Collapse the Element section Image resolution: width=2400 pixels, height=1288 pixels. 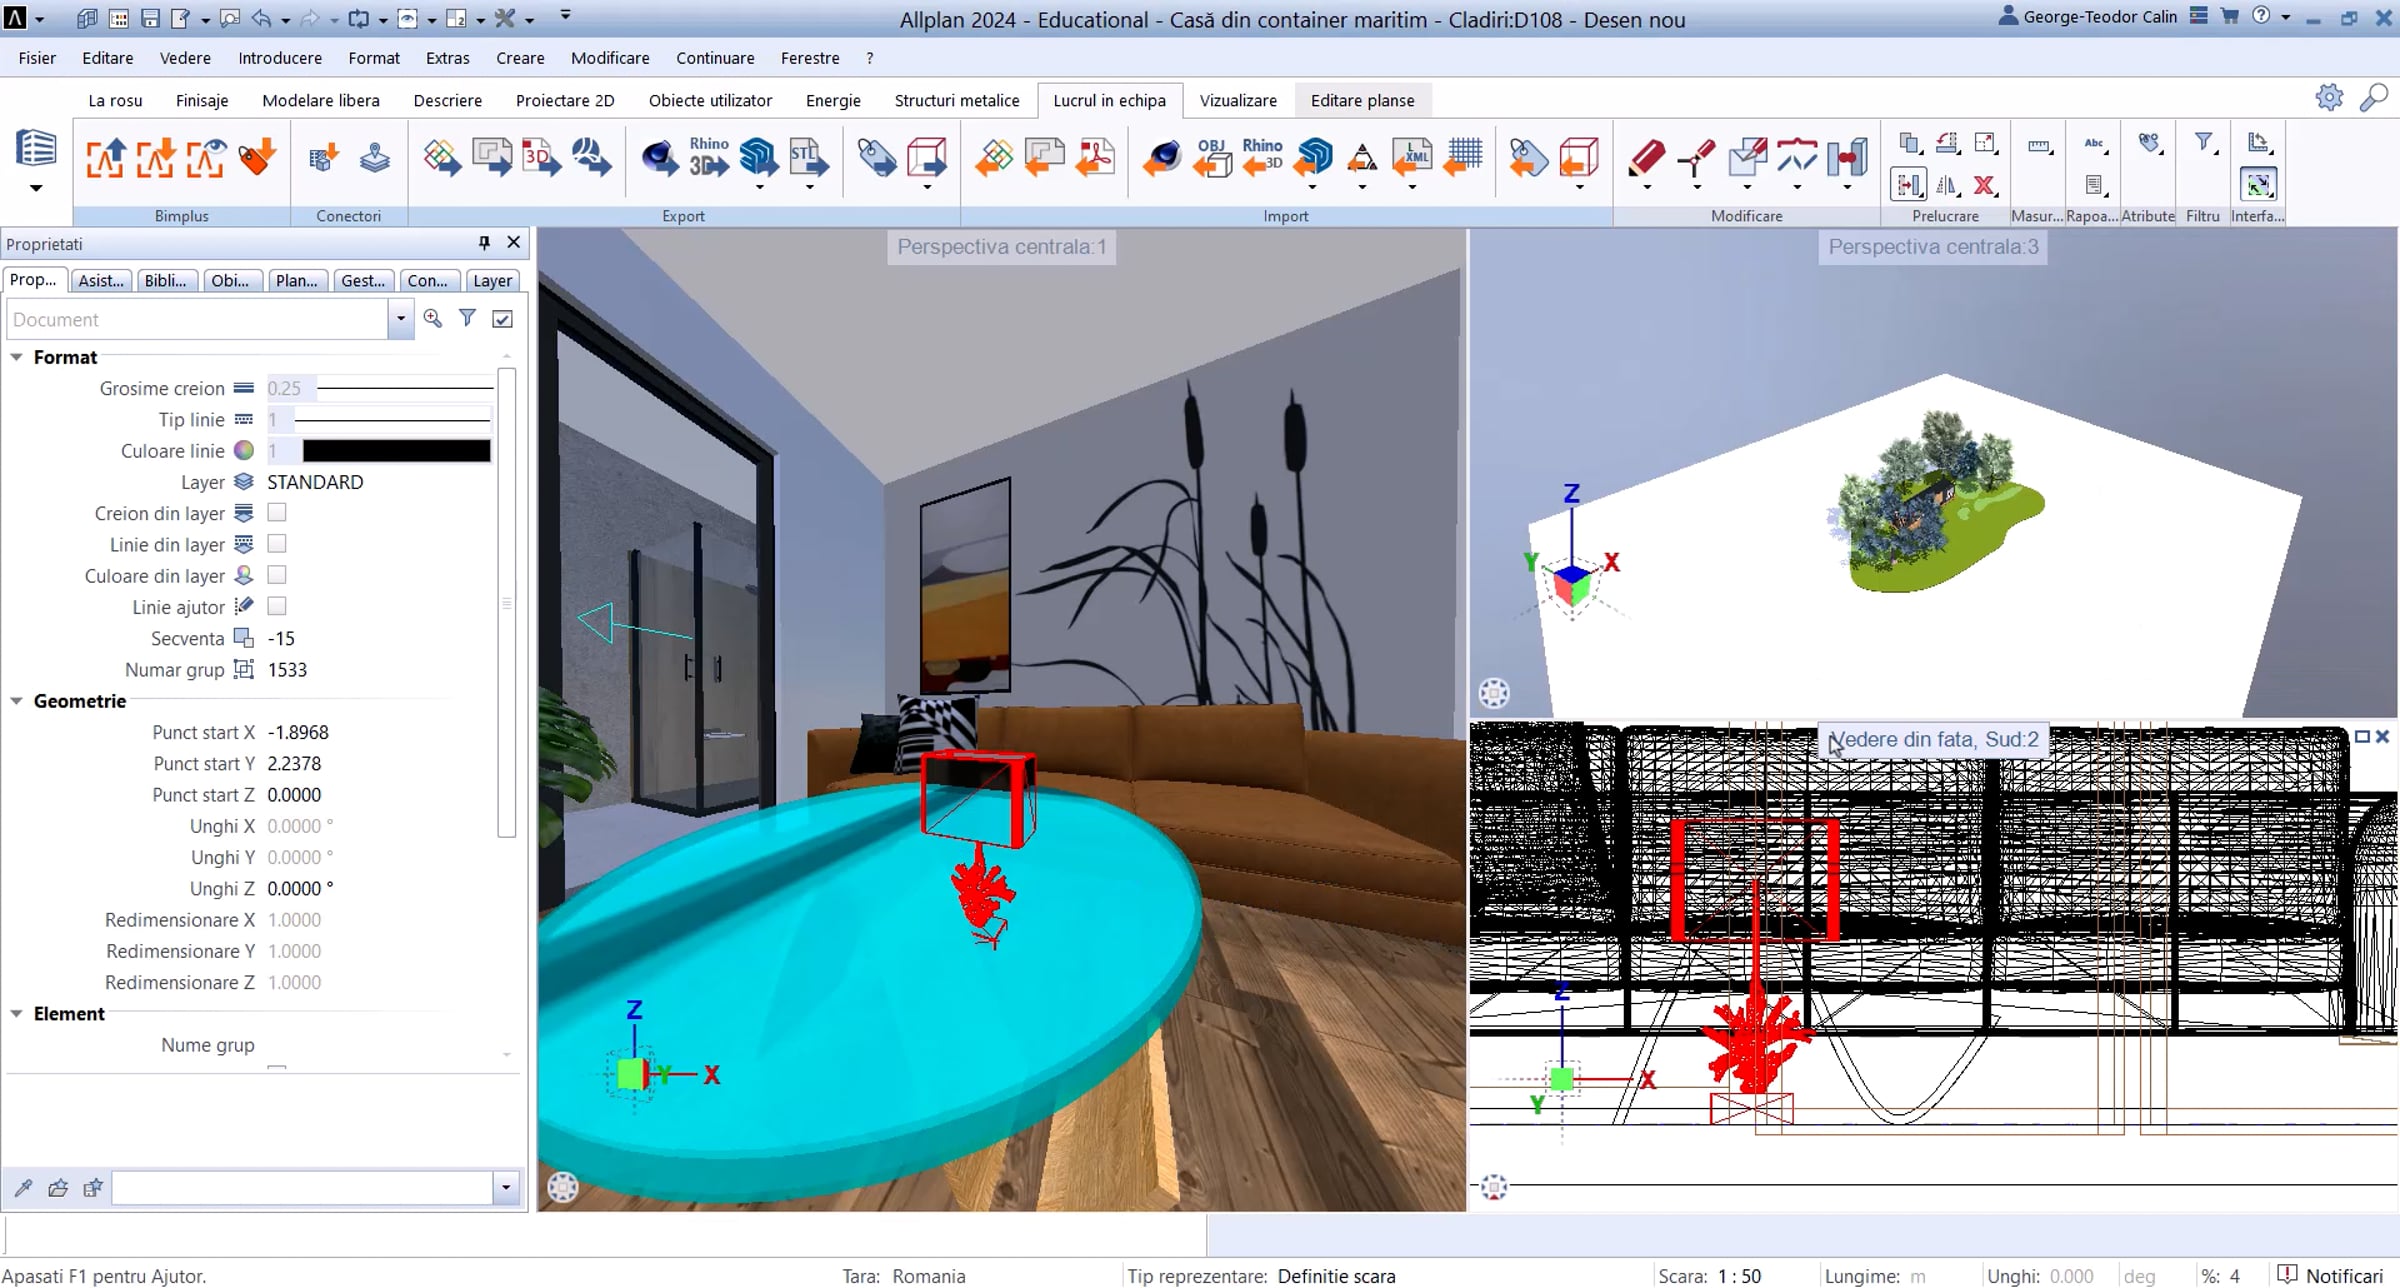pos(17,1013)
